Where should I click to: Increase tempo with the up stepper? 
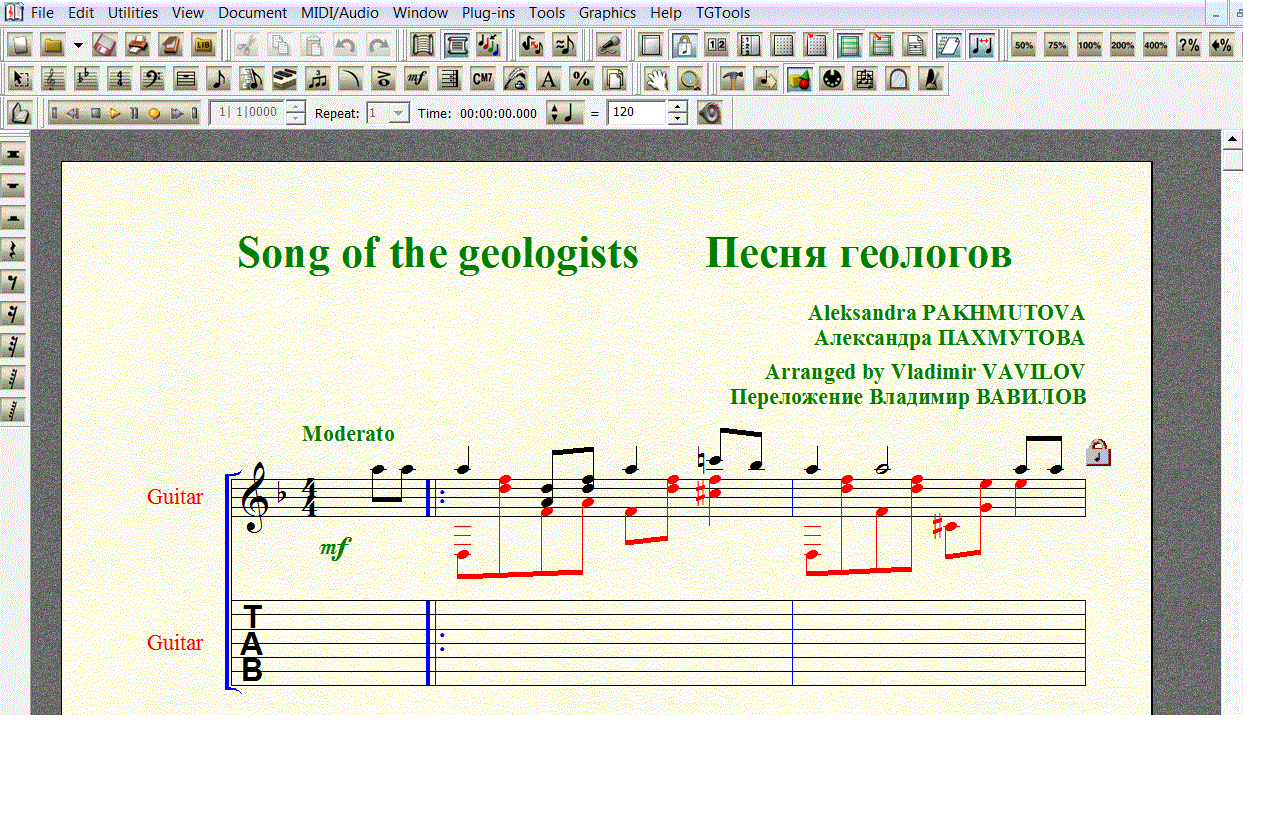[678, 107]
